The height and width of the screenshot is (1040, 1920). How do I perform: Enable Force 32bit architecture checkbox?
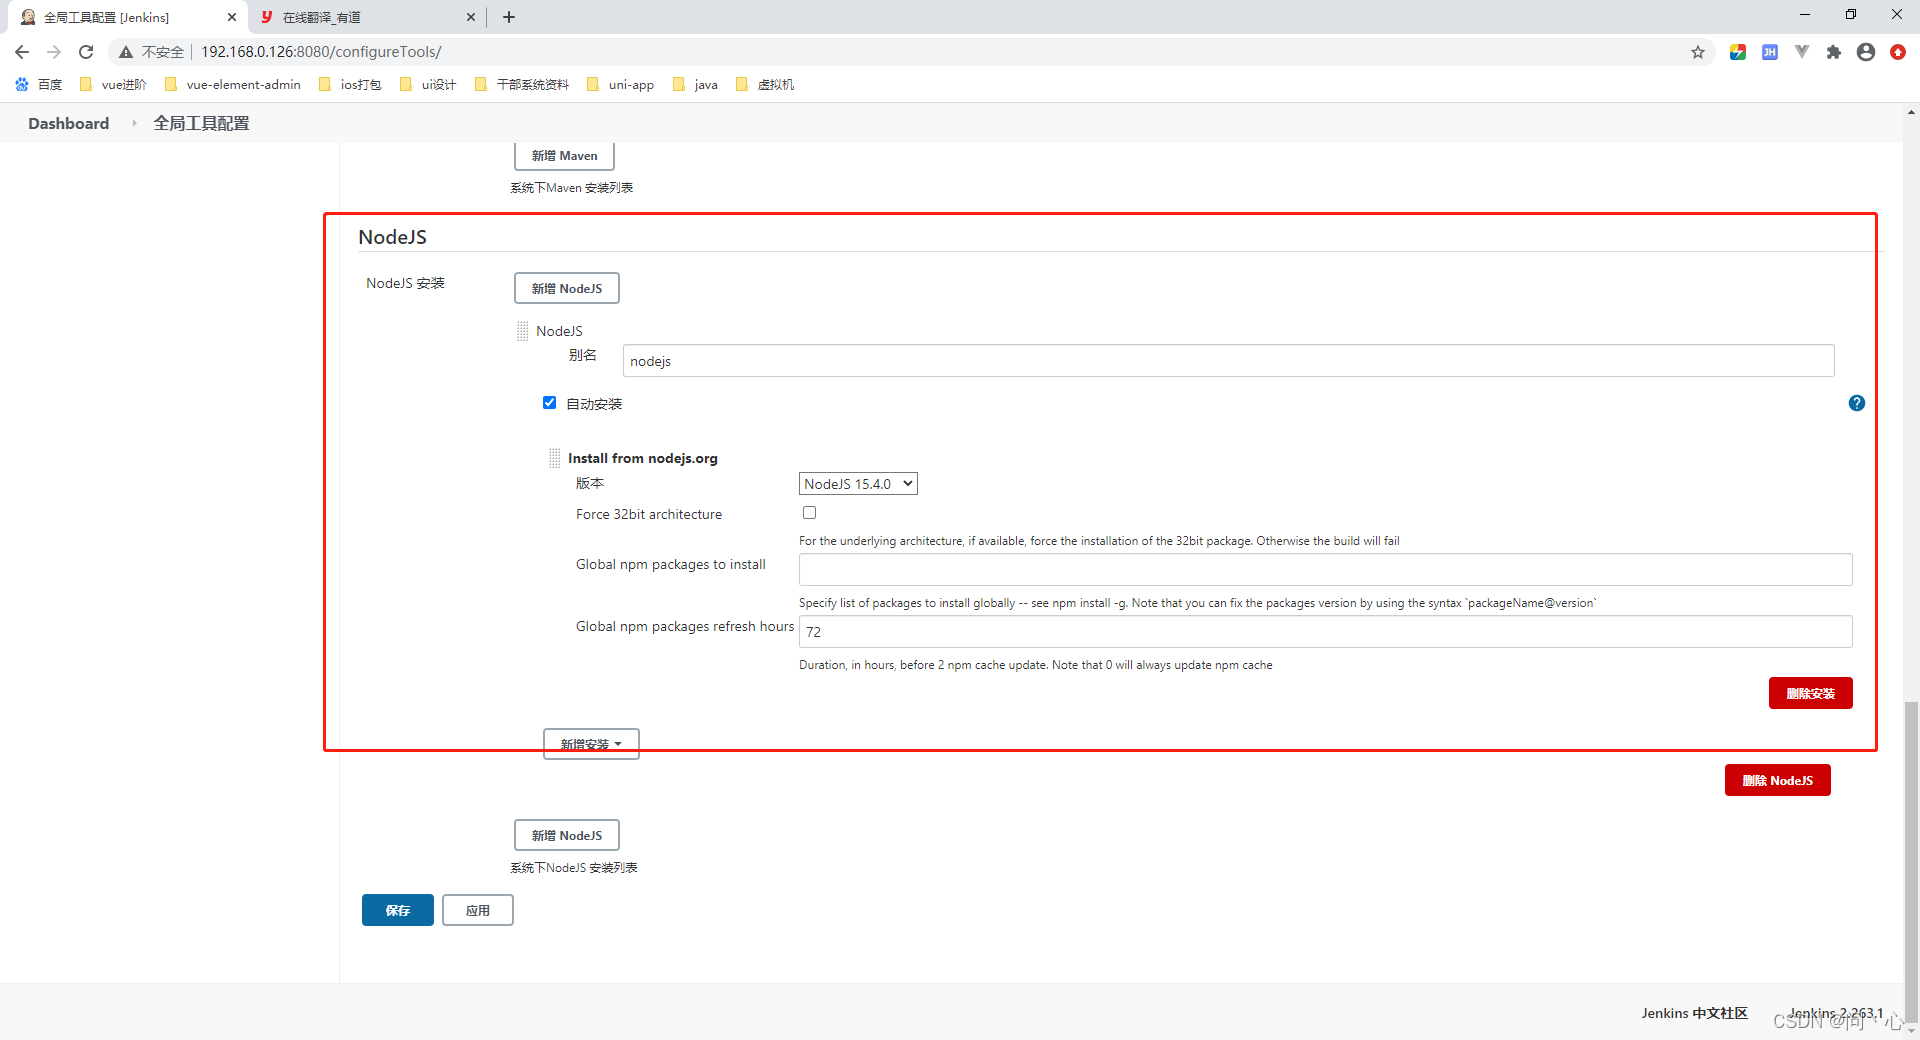tap(809, 513)
